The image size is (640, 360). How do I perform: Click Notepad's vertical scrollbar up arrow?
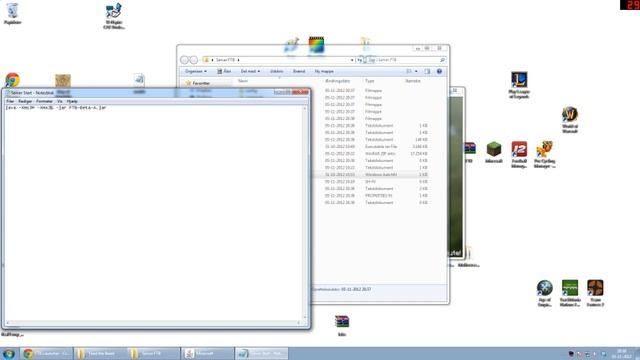pyautogui.click(x=305, y=108)
